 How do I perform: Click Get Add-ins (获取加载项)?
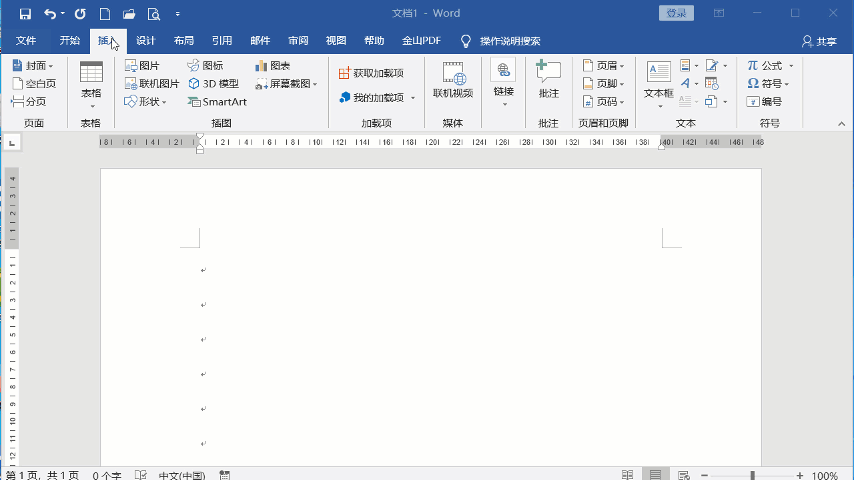[x=371, y=73]
